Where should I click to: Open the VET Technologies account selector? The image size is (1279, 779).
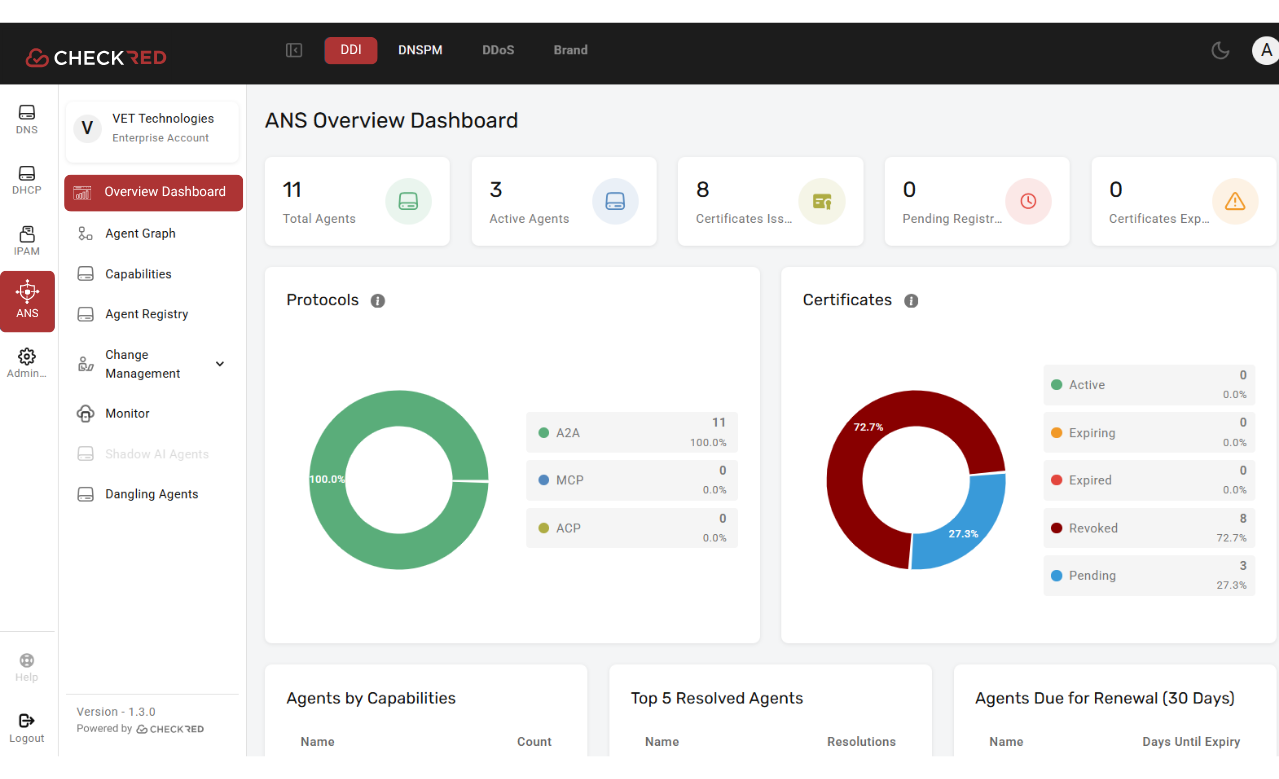(x=152, y=129)
